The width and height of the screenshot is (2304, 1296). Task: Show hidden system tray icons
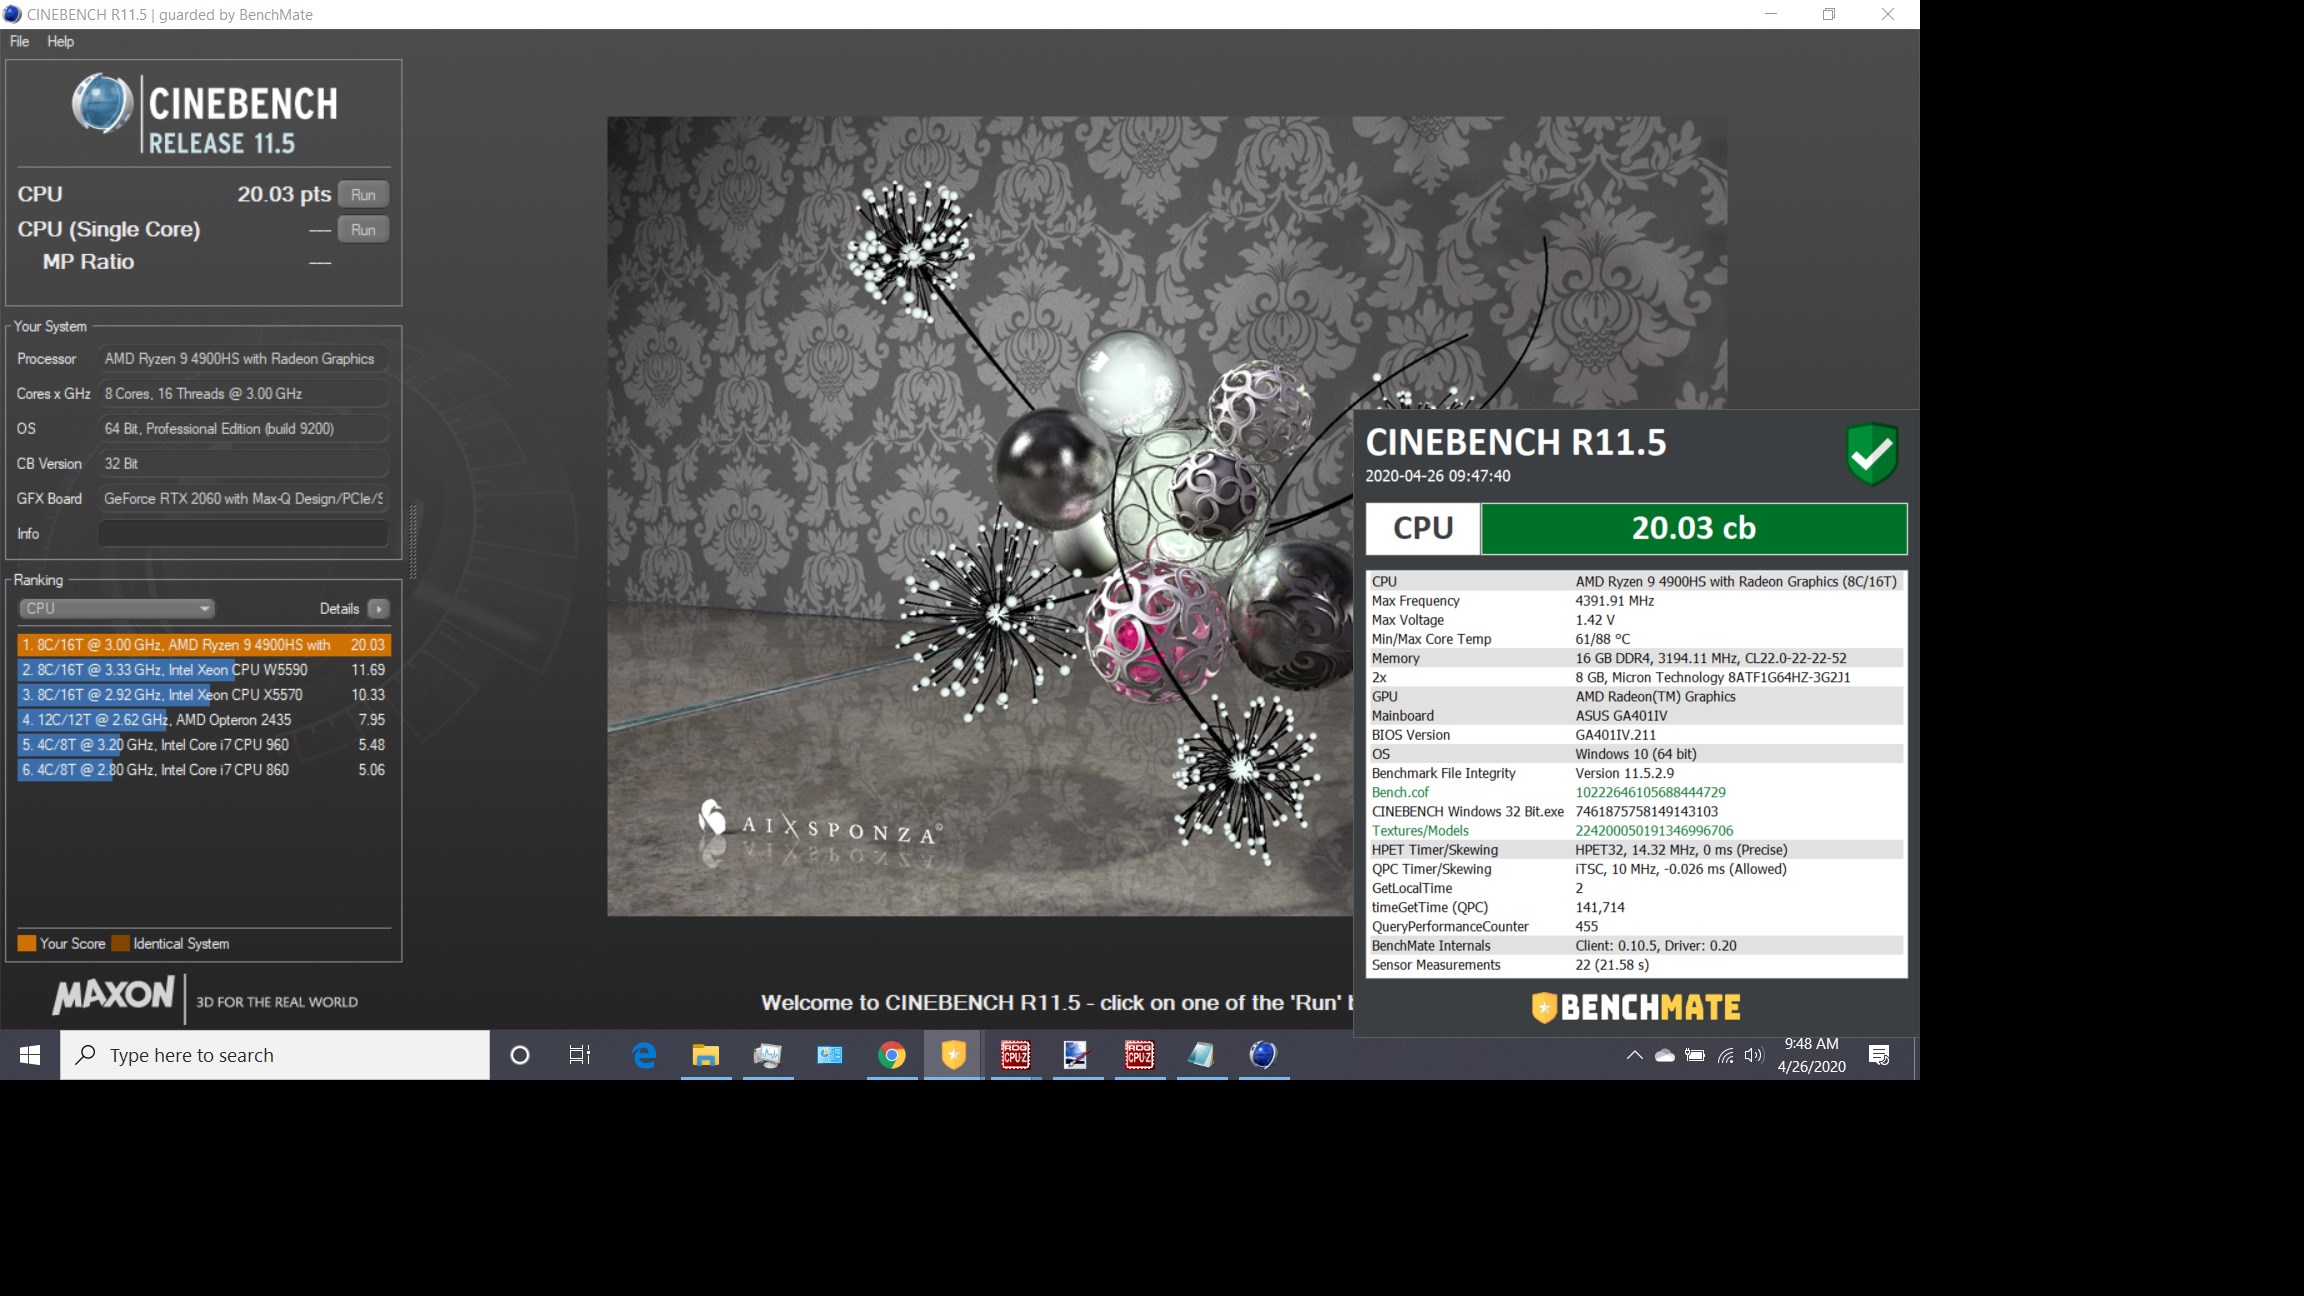click(x=1635, y=1055)
